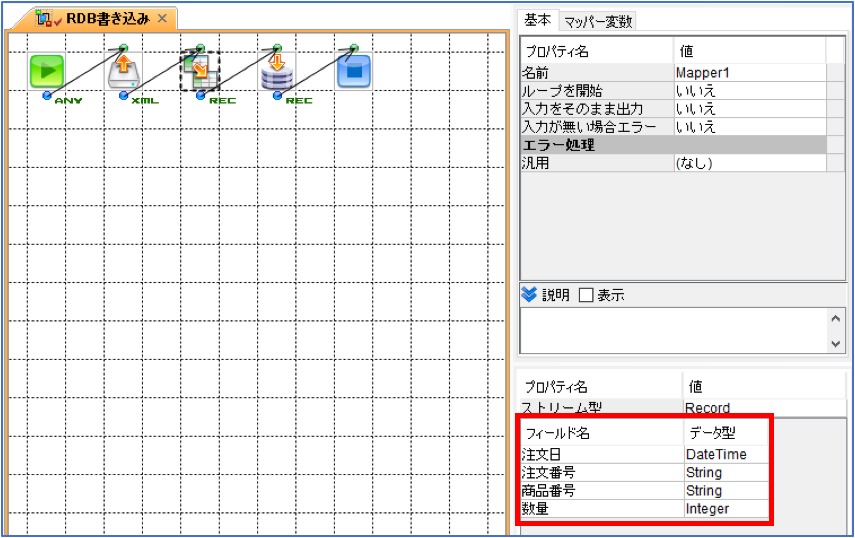Click the フィールド名 column header

tap(602, 433)
